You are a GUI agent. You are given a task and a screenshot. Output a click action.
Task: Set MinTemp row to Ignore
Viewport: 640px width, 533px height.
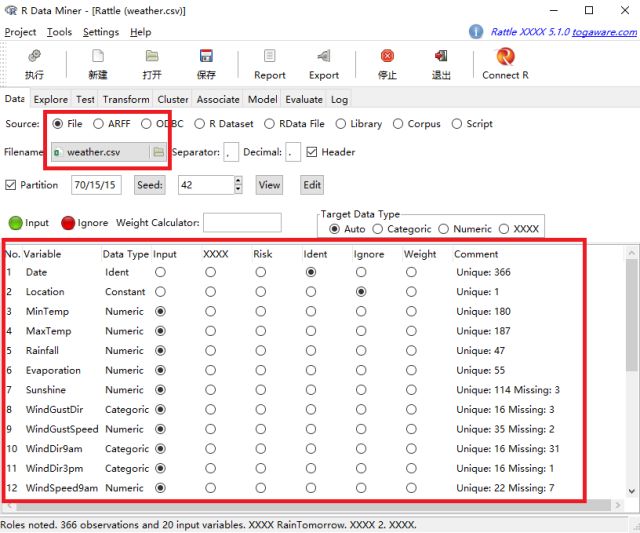[x=361, y=311]
